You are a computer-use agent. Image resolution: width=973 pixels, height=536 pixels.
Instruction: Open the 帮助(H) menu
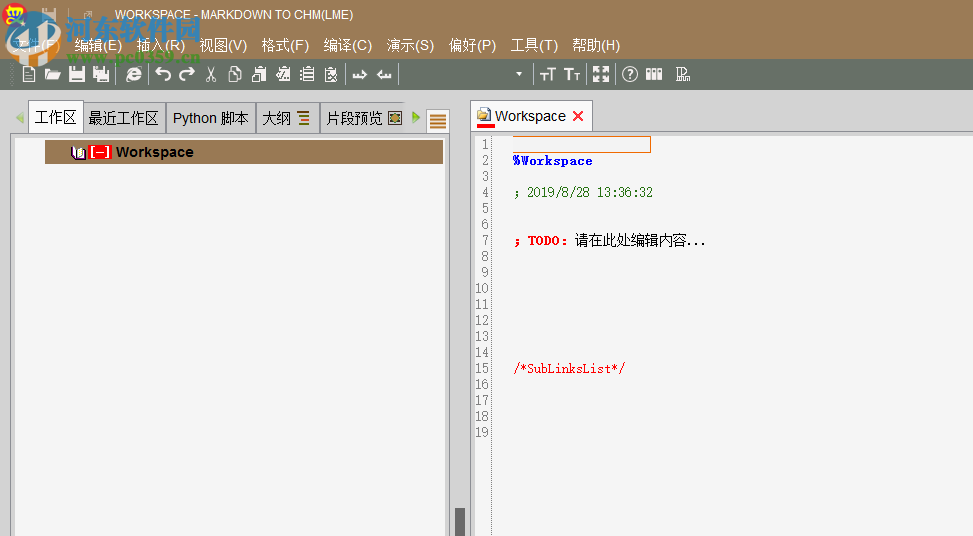point(596,45)
